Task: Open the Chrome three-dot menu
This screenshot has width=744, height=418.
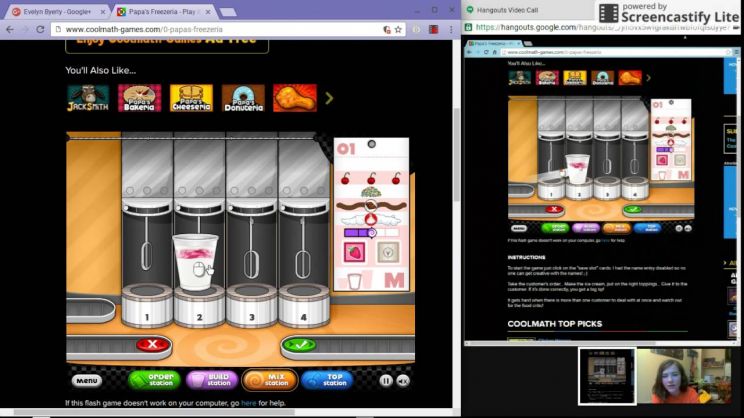Action: [451, 29]
